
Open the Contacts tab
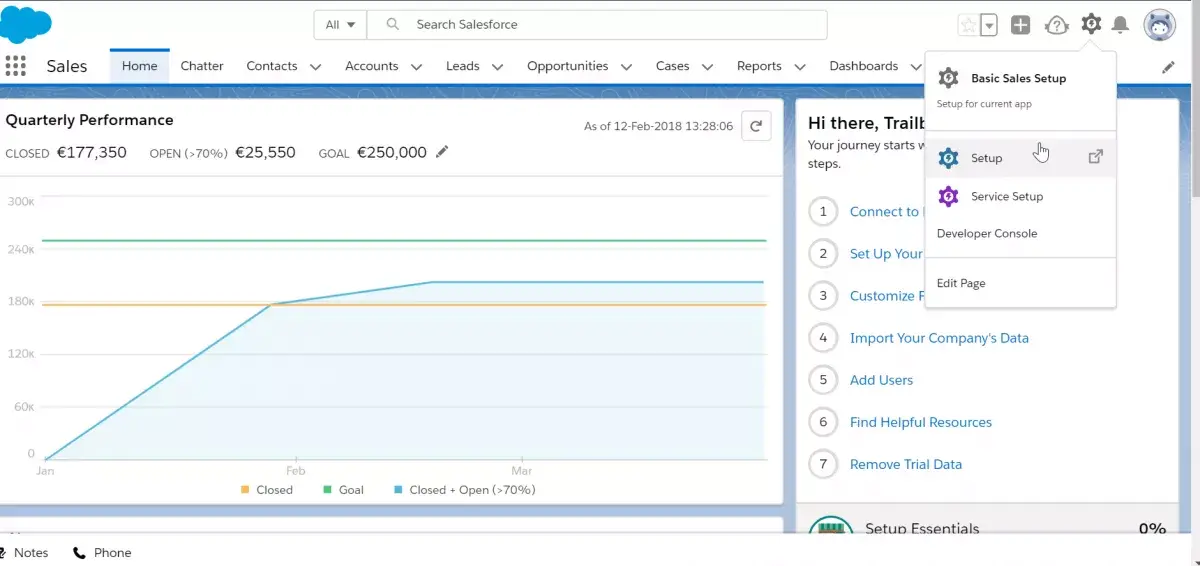pyautogui.click(x=272, y=66)
